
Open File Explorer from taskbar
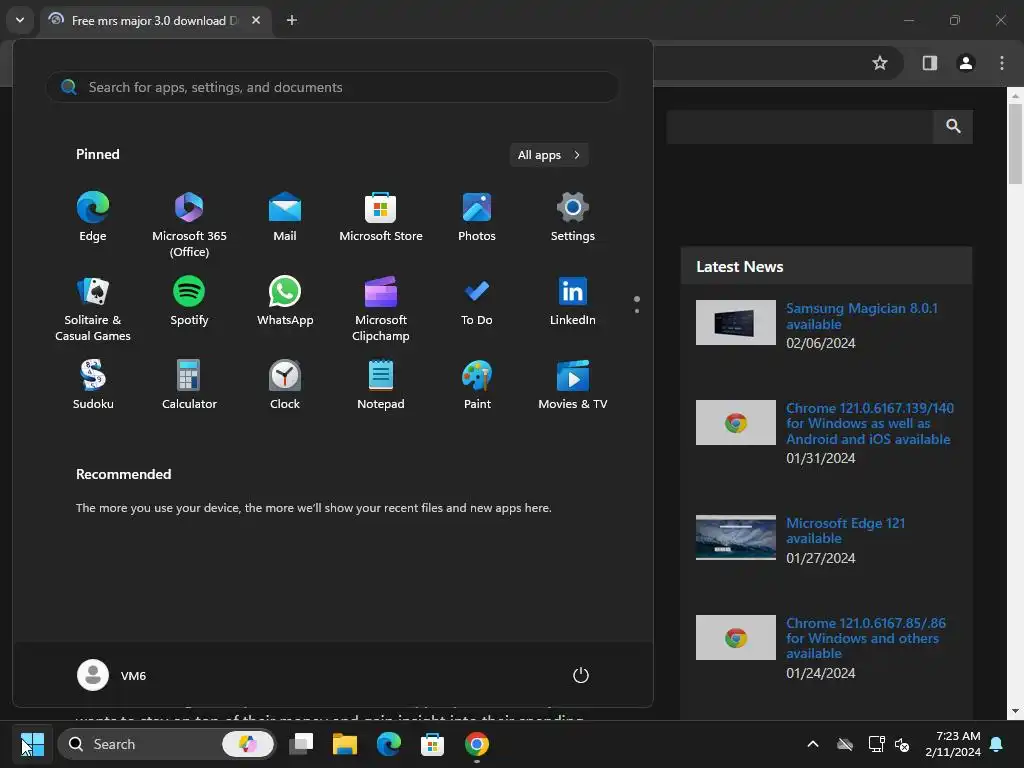[x=345, y=744]
